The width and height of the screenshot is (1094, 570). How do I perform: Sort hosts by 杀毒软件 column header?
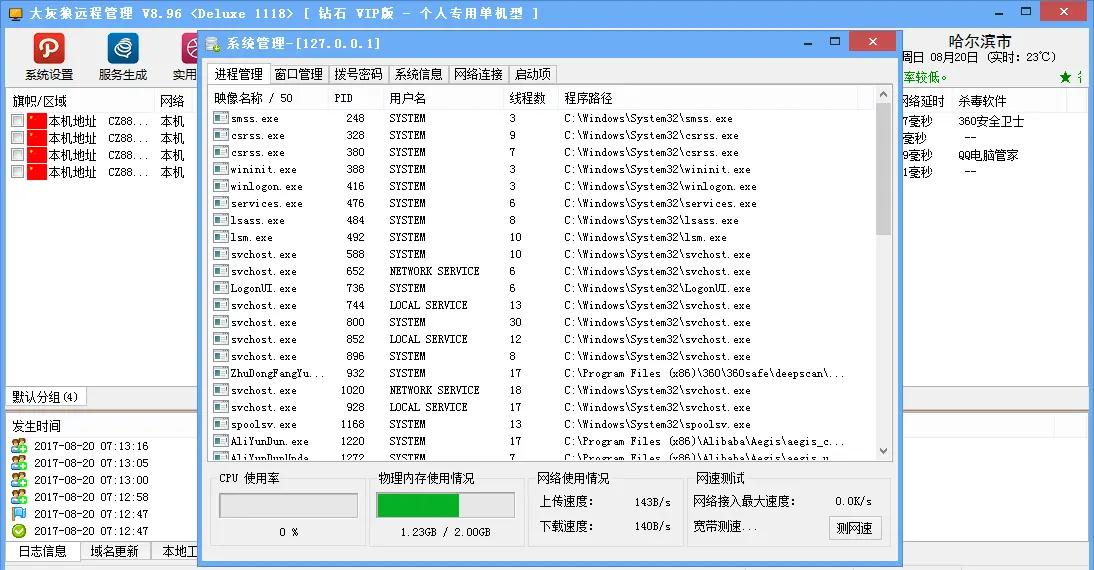tap(1009, 101)
